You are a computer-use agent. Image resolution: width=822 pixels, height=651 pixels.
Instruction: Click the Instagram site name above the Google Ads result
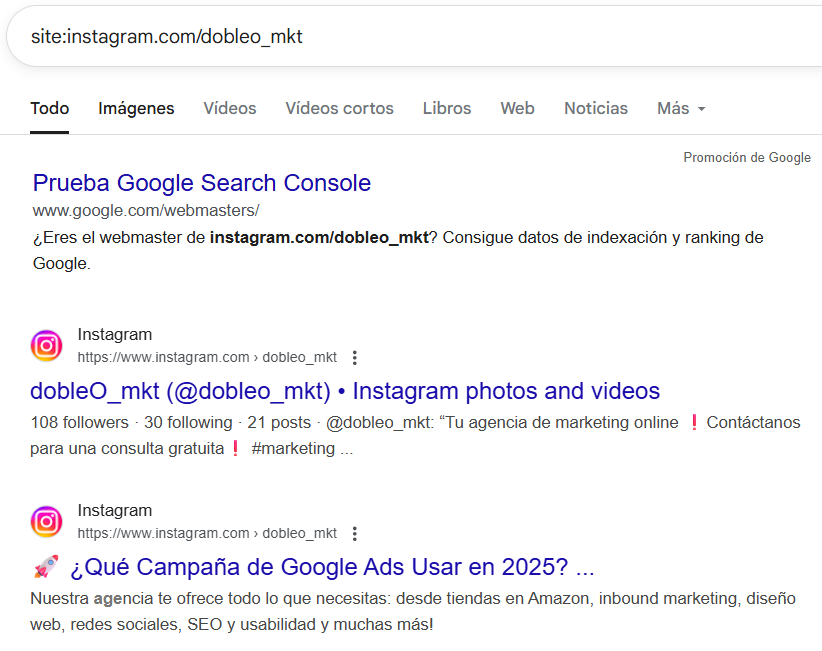(114, 511)
